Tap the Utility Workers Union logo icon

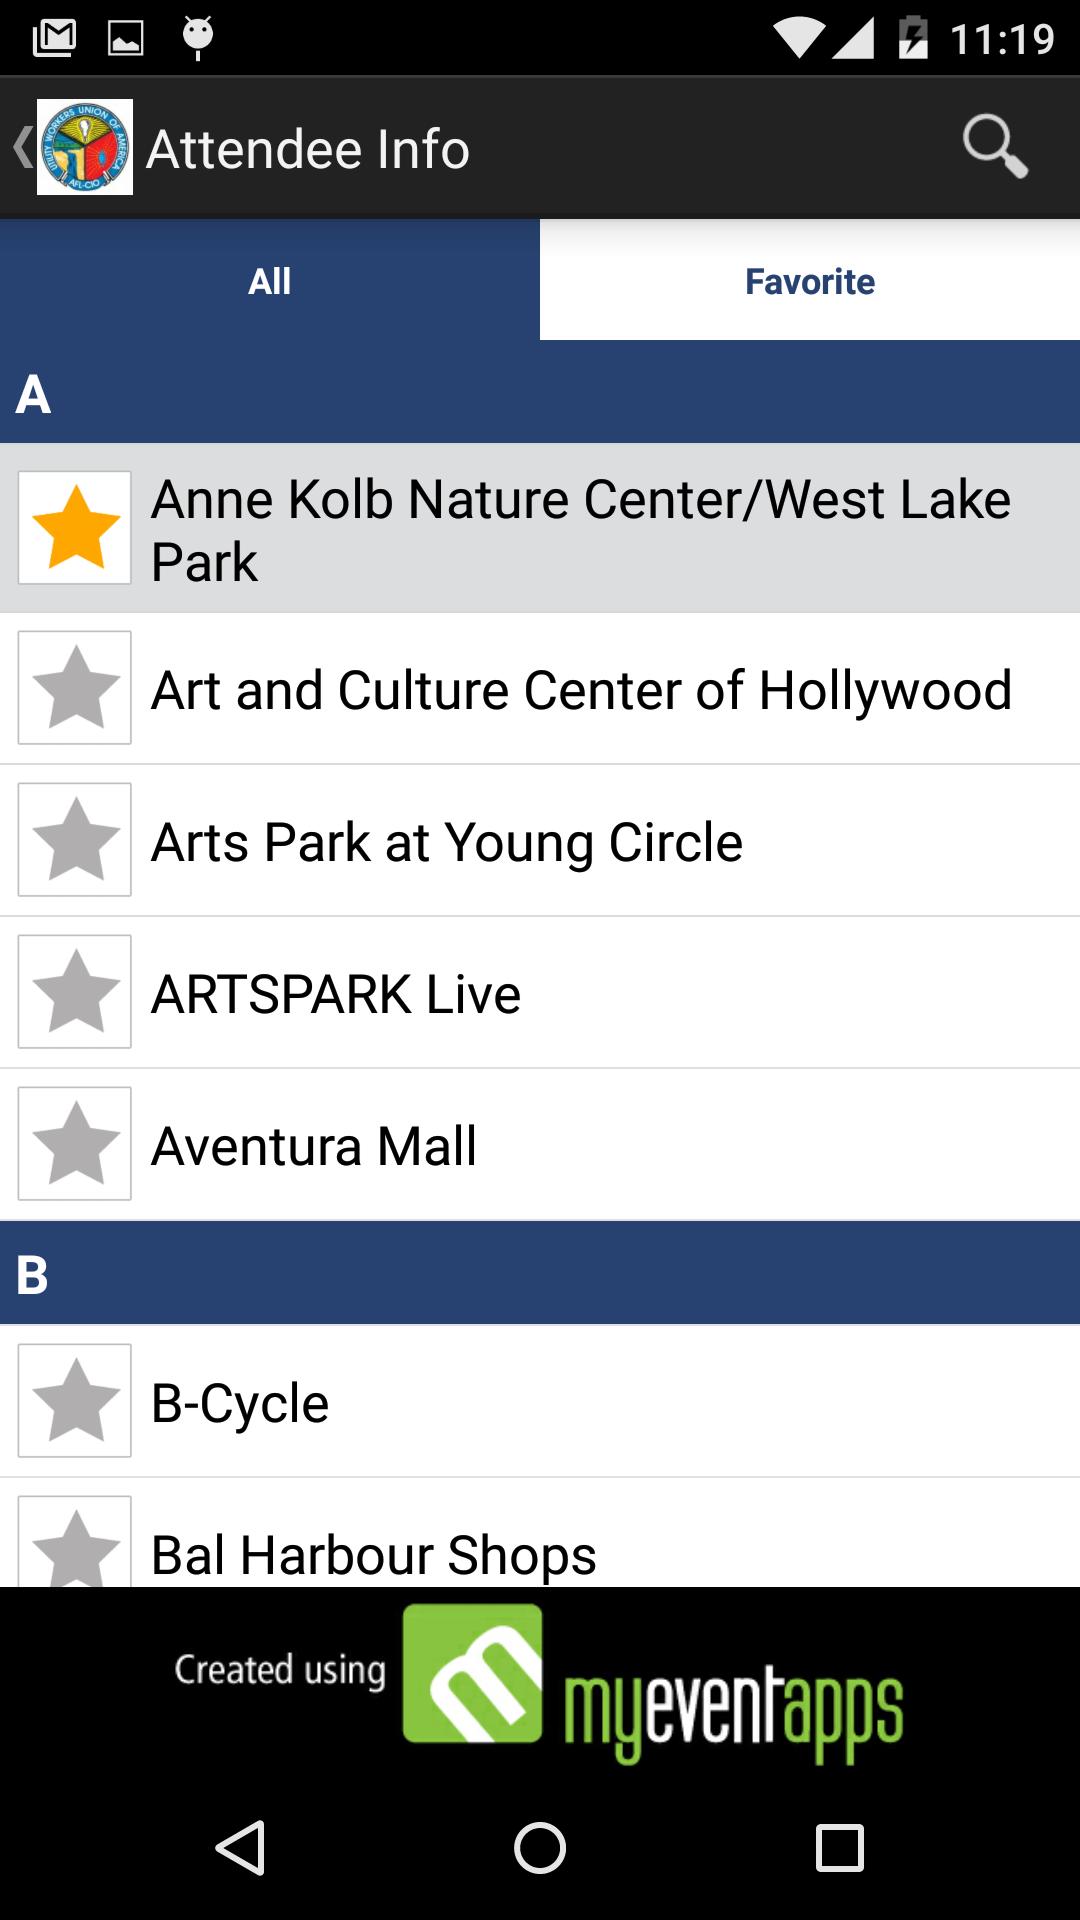[85, 147]
